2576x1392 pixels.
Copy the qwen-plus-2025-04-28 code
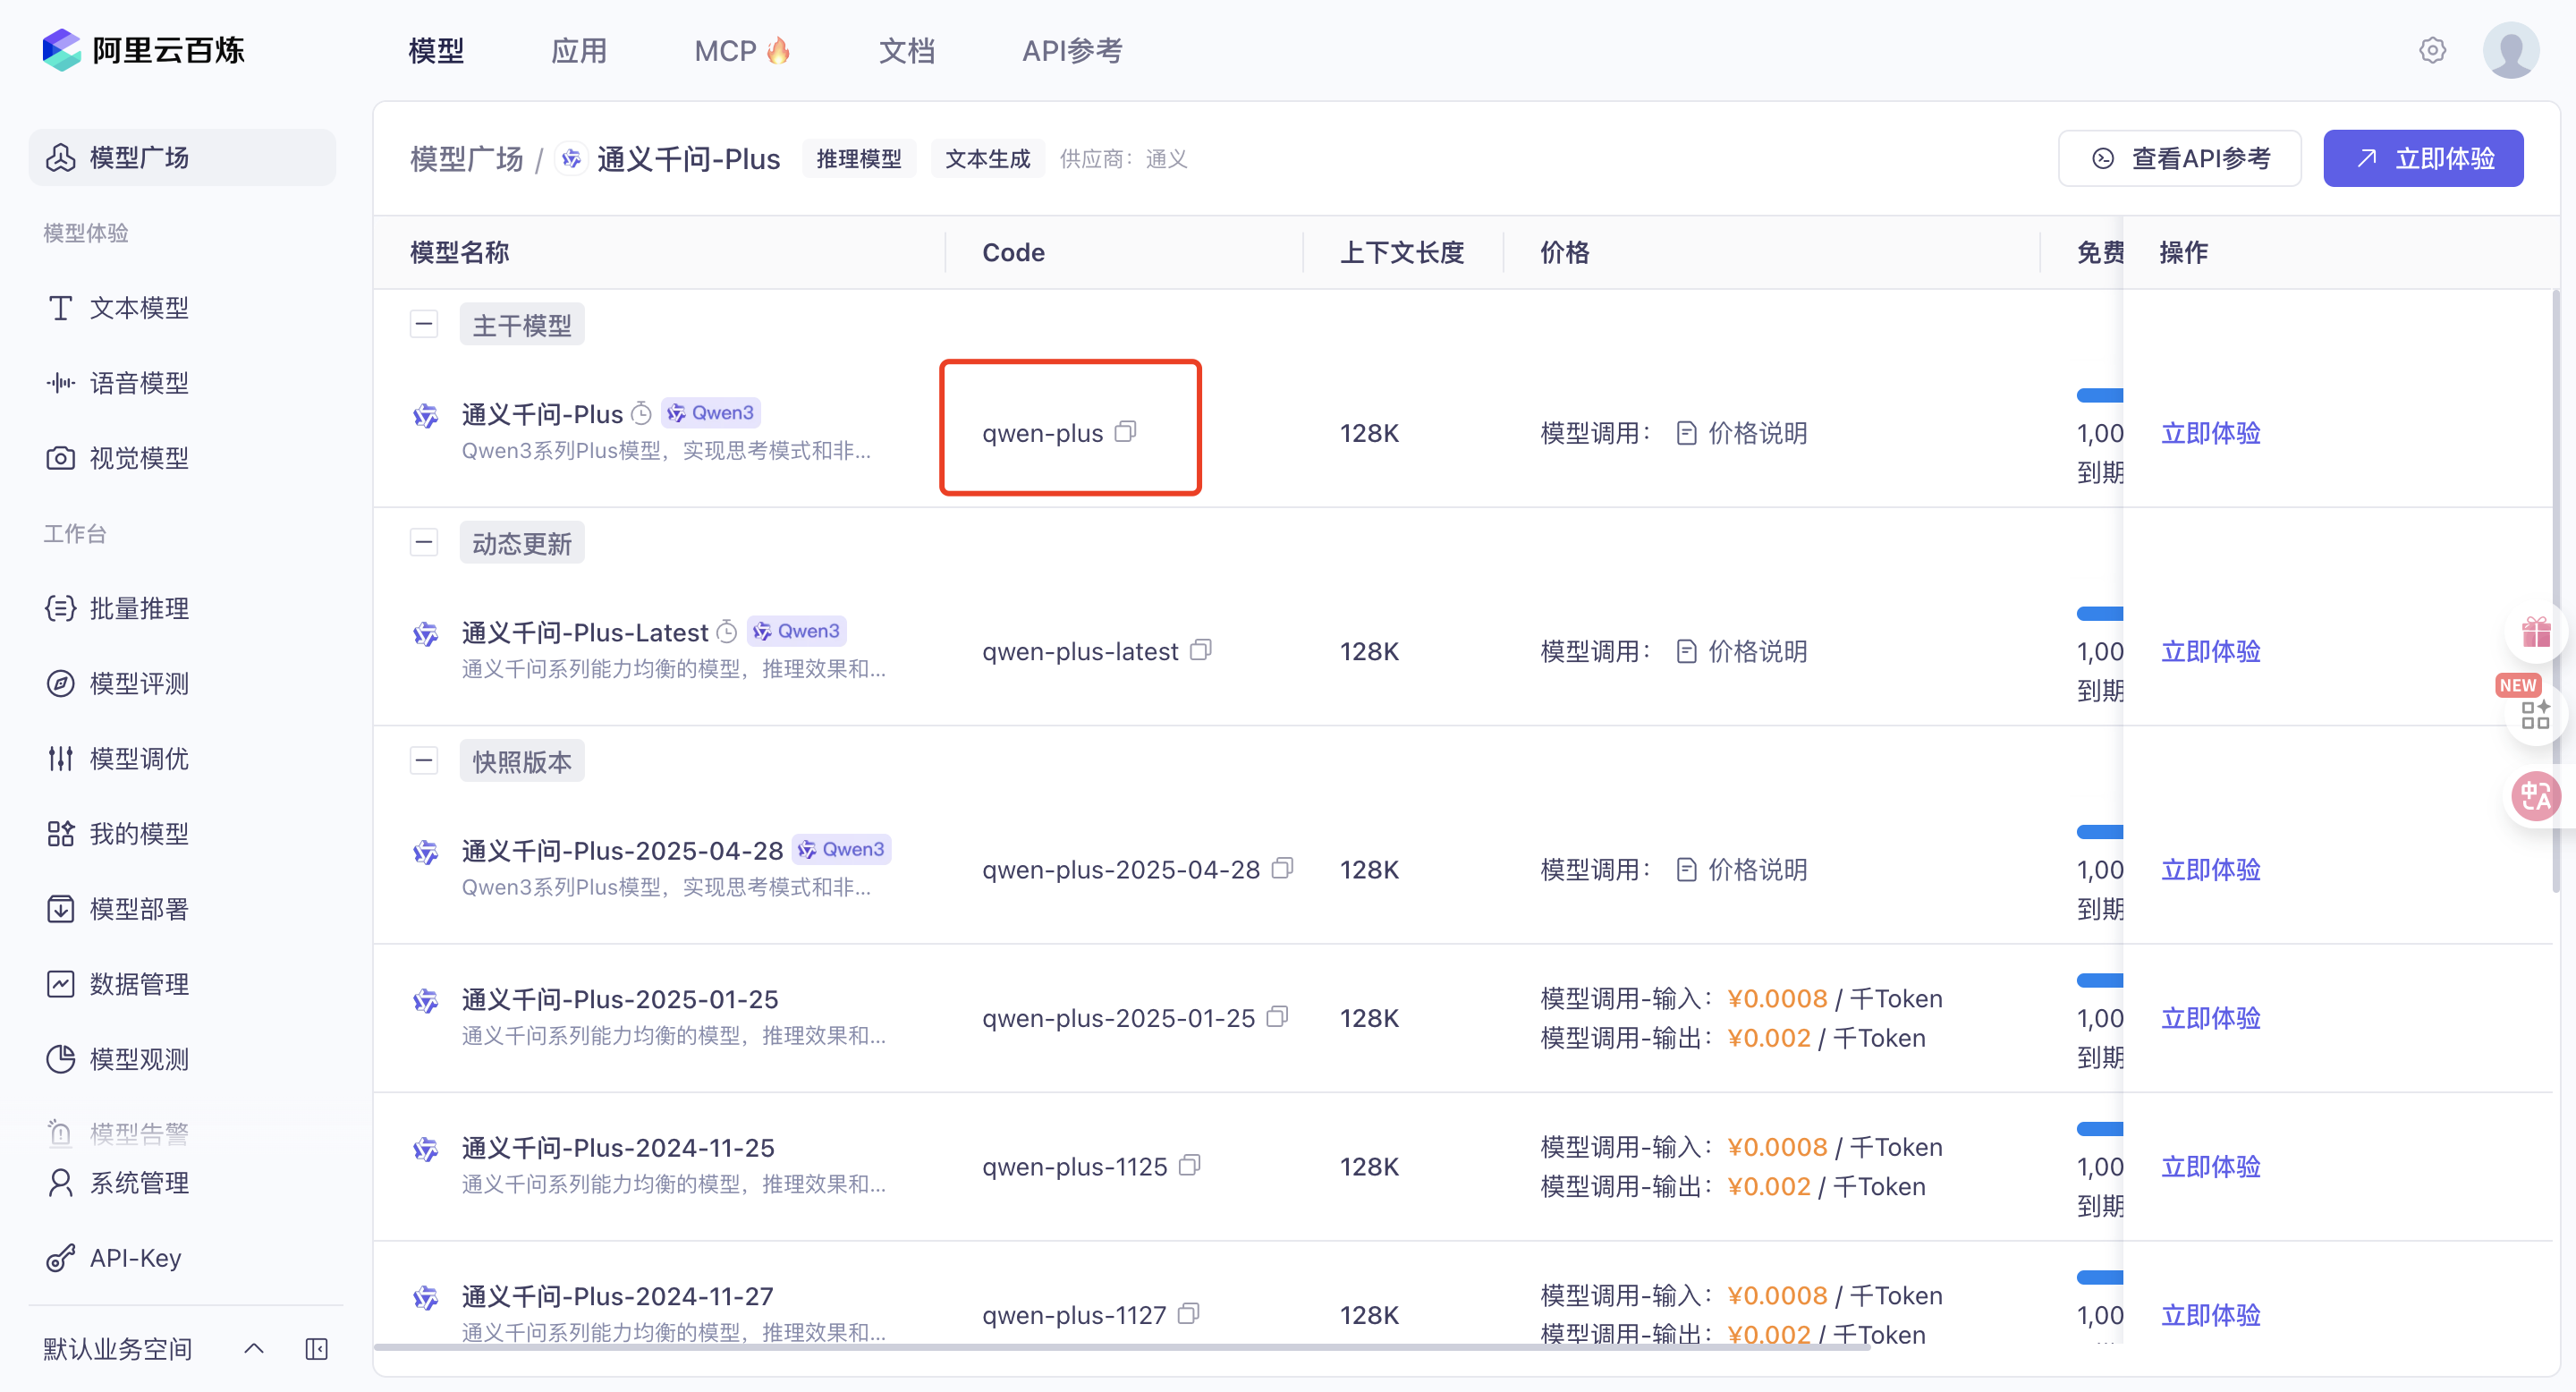coord(1283,868)
